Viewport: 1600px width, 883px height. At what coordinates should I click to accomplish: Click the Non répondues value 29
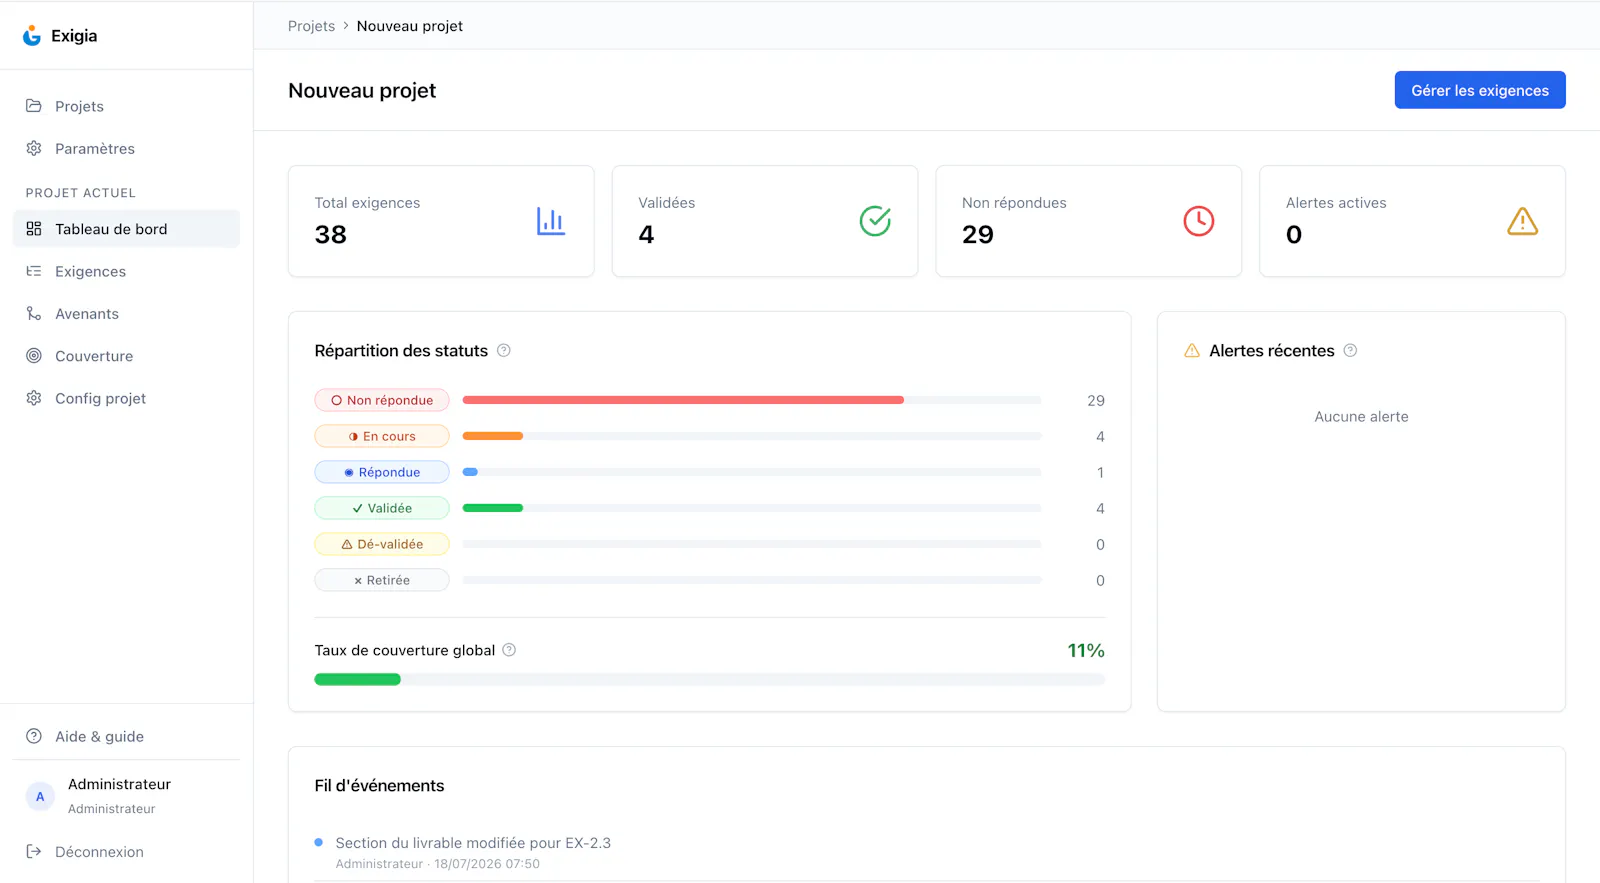click(978, 235)
